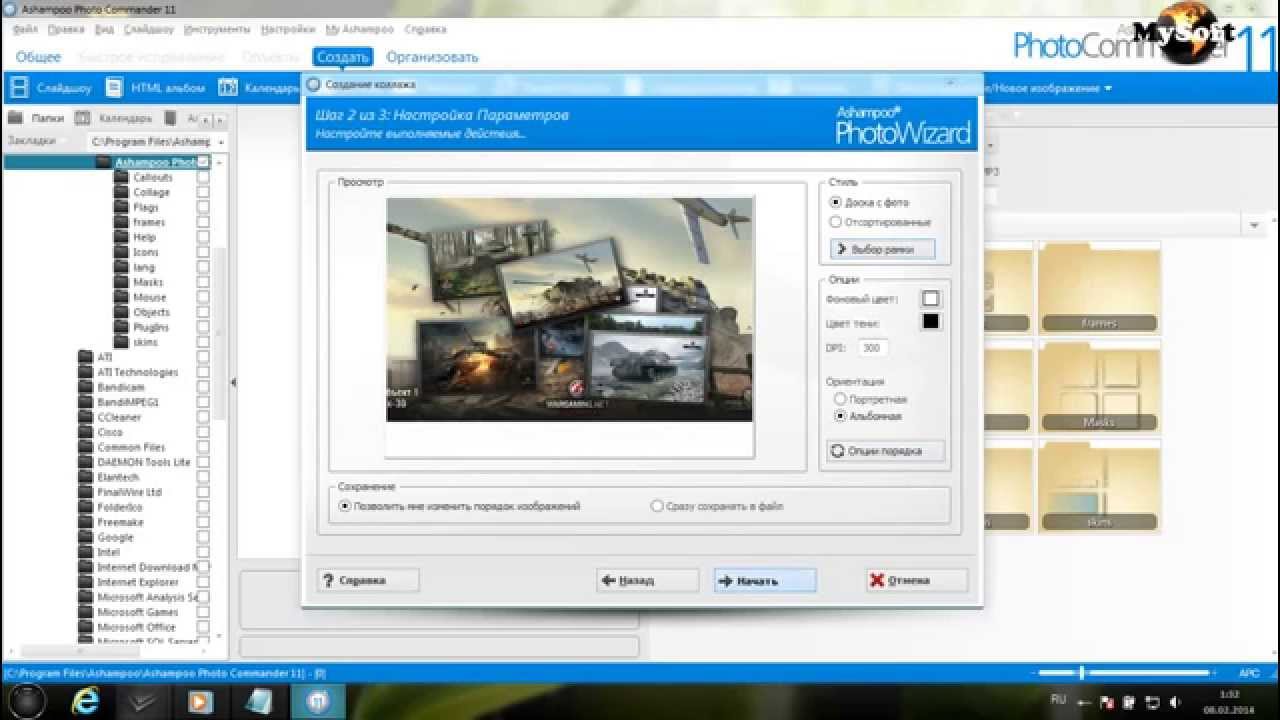Image resolution: width=1280 pixels, height=720 pixels.
Task: Open the Правка menu
Action: point(66,30)
